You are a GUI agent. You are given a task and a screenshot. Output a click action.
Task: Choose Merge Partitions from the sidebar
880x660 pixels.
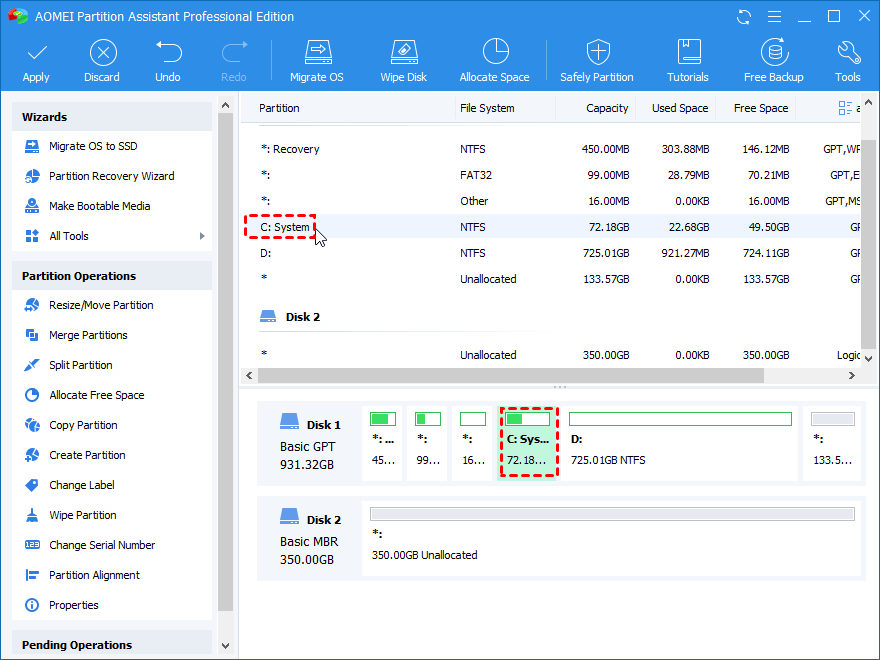pos(88,335)
